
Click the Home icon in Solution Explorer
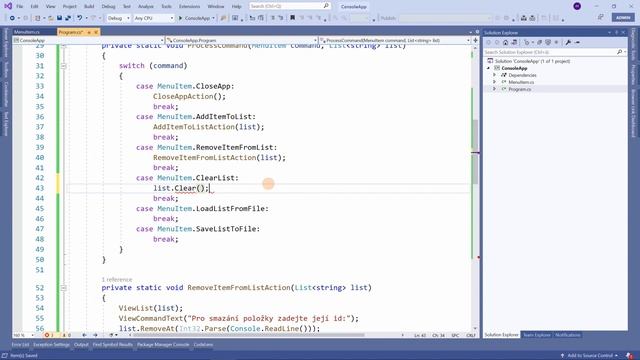point(505,42)
